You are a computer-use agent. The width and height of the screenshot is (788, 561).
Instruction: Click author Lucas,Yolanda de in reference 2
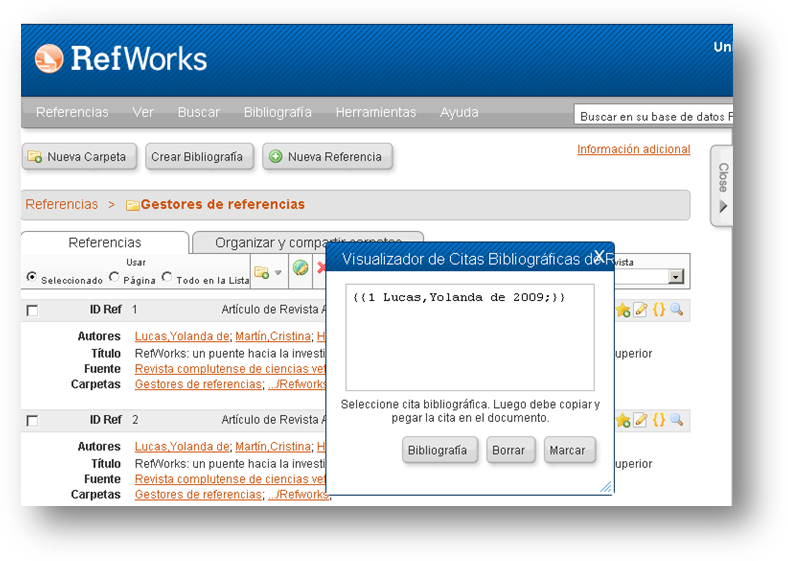(x=182, y=446)
